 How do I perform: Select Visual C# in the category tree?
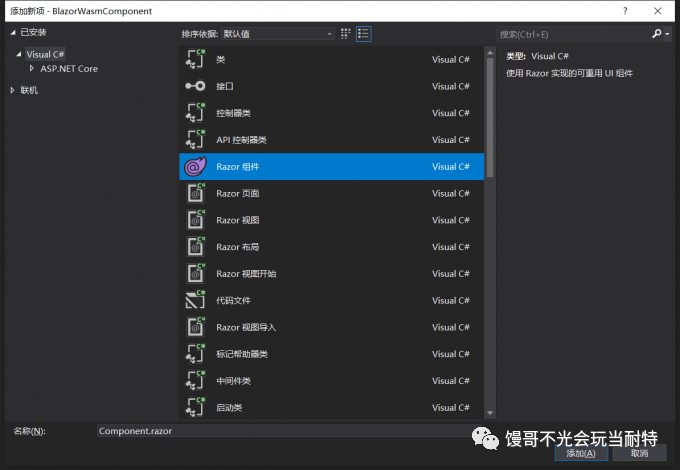[45, 54]
